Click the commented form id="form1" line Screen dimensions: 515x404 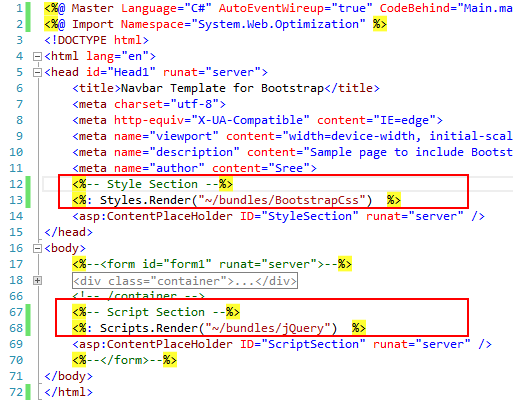tap(212, 264)
